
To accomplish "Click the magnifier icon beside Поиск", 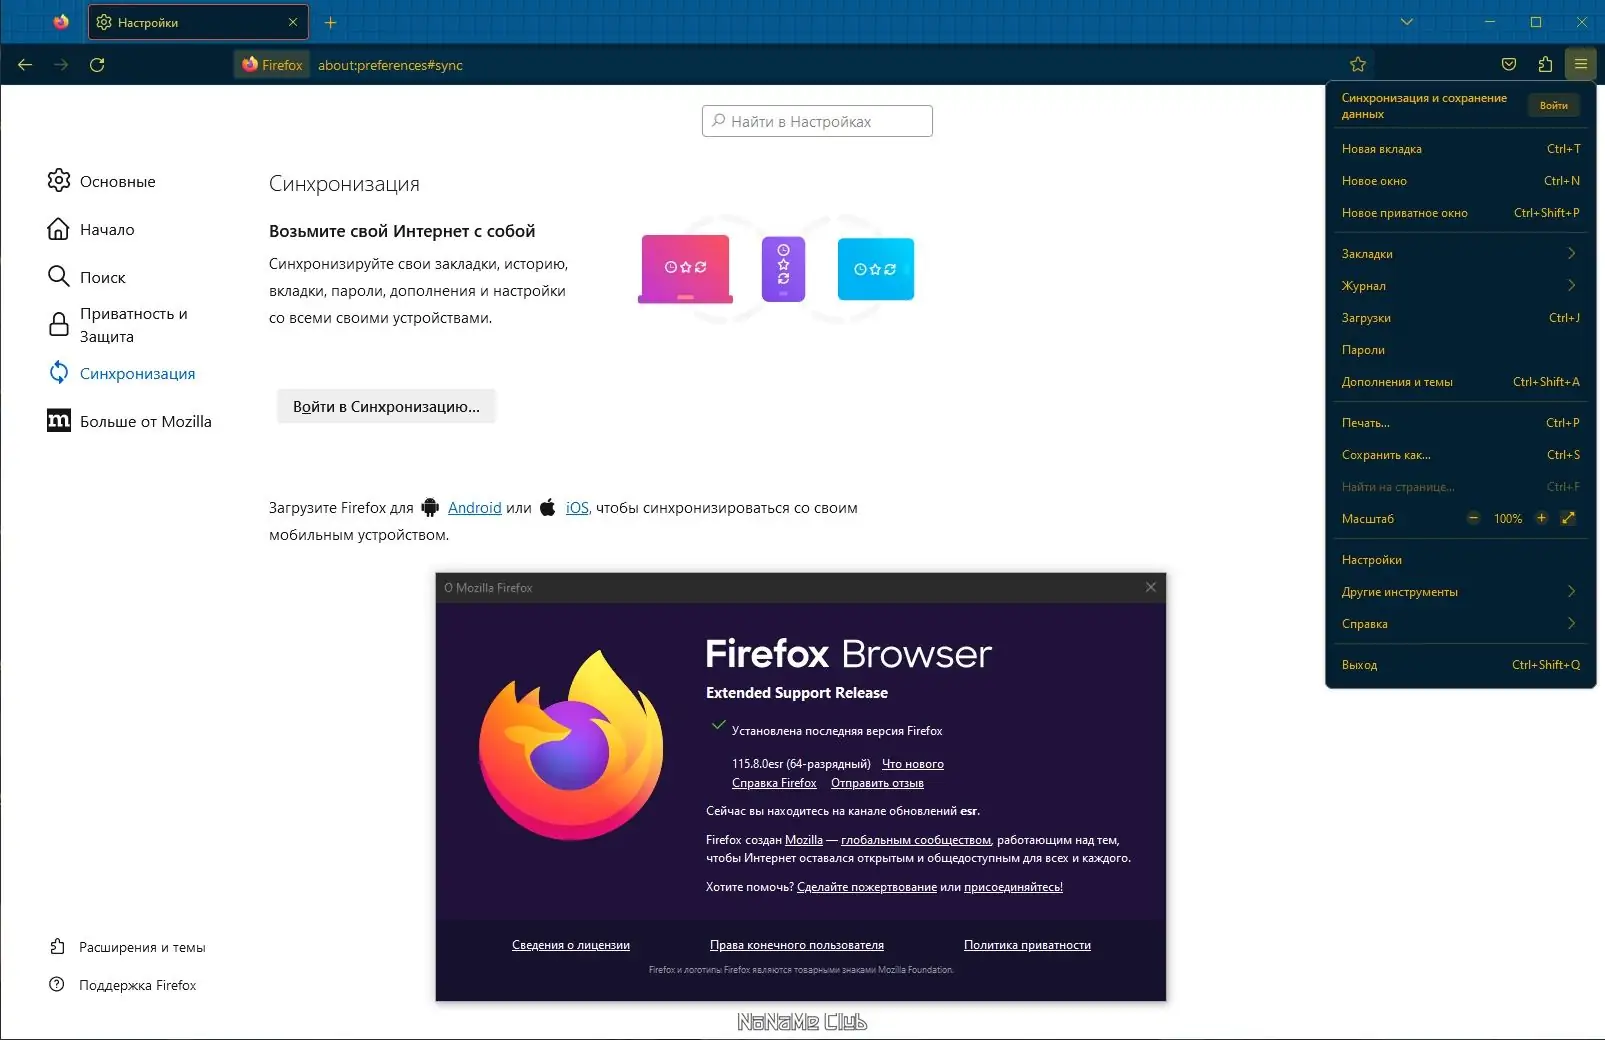I will click(59, 277).
